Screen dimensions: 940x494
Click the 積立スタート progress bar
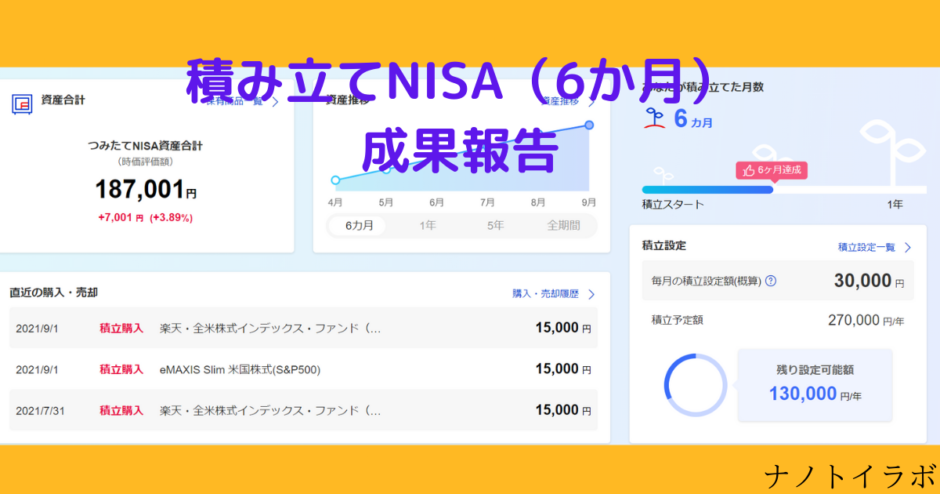tap(784, 189)
